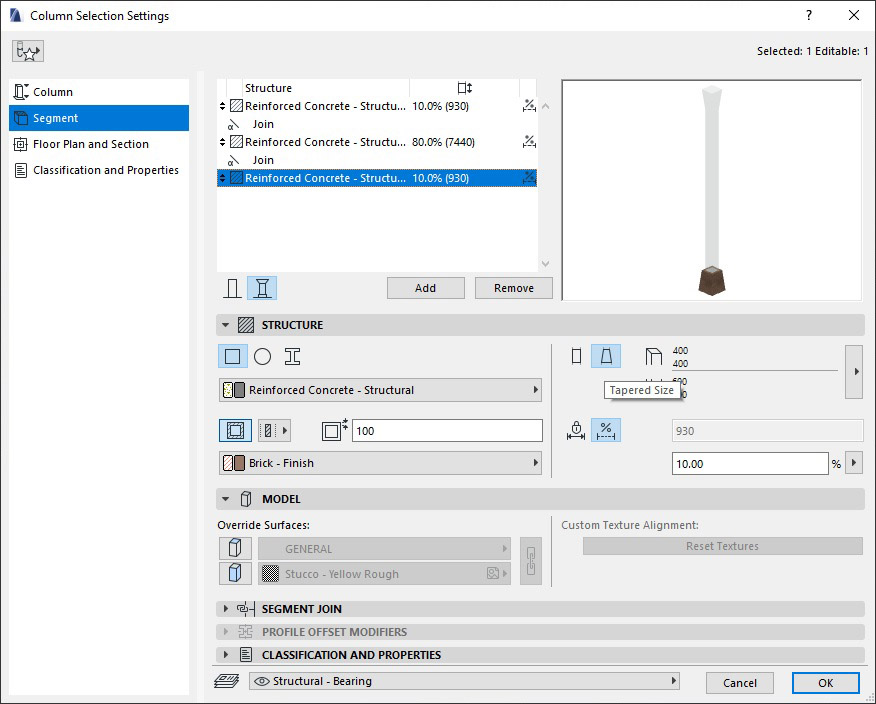Click the layer icon beside Structural - Bearing
876x704 pixels.
227,681
